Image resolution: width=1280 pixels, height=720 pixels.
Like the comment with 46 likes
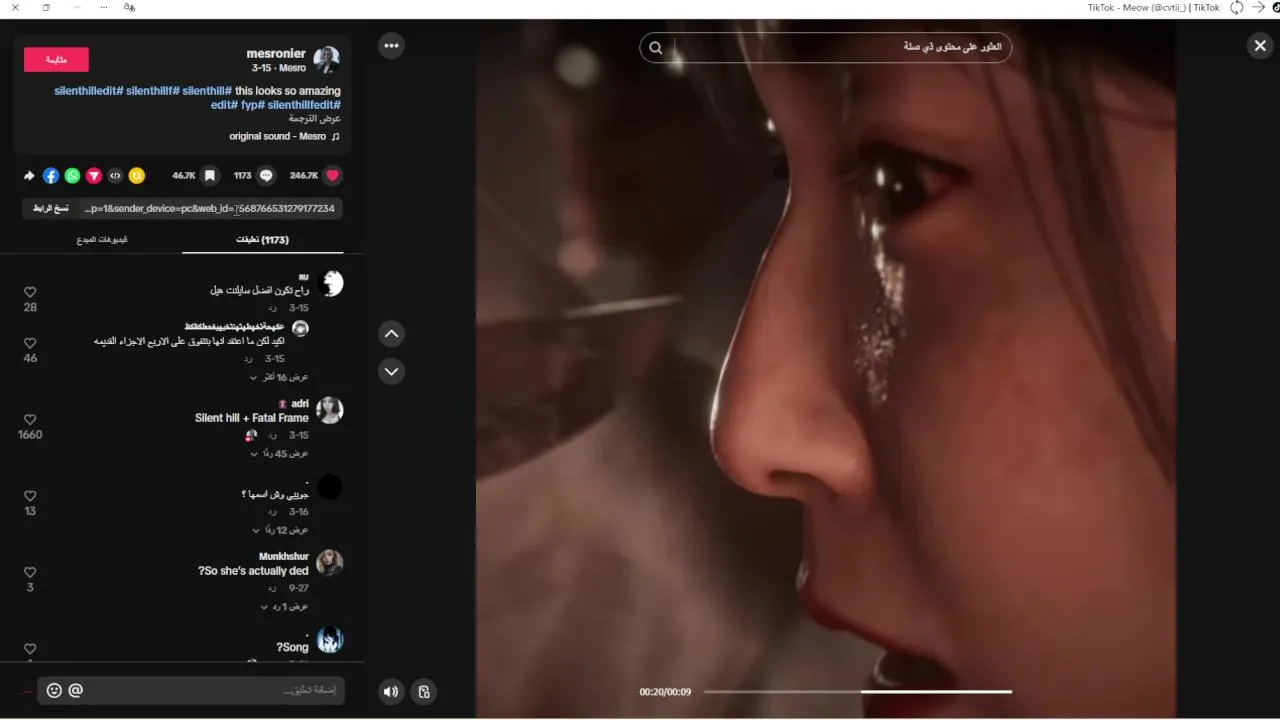pos(30,343)
